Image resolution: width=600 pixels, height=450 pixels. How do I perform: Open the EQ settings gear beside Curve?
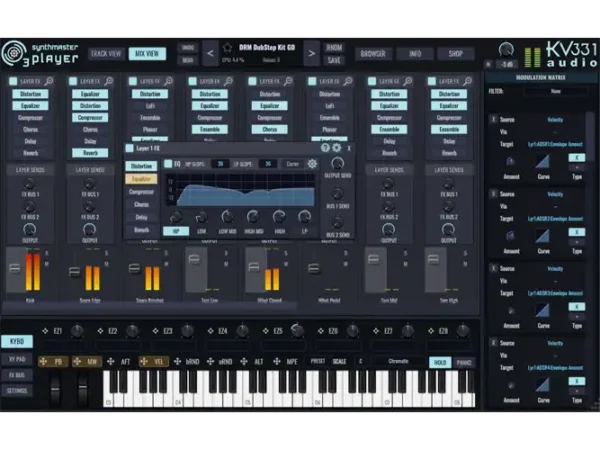coord(312,164)
